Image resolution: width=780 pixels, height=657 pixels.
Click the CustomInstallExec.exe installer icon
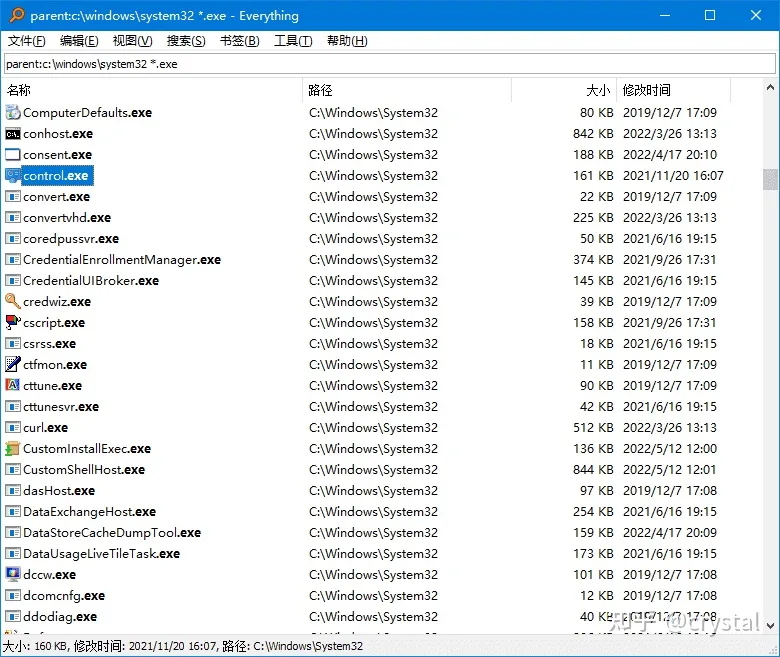click(x=13, y=449)
